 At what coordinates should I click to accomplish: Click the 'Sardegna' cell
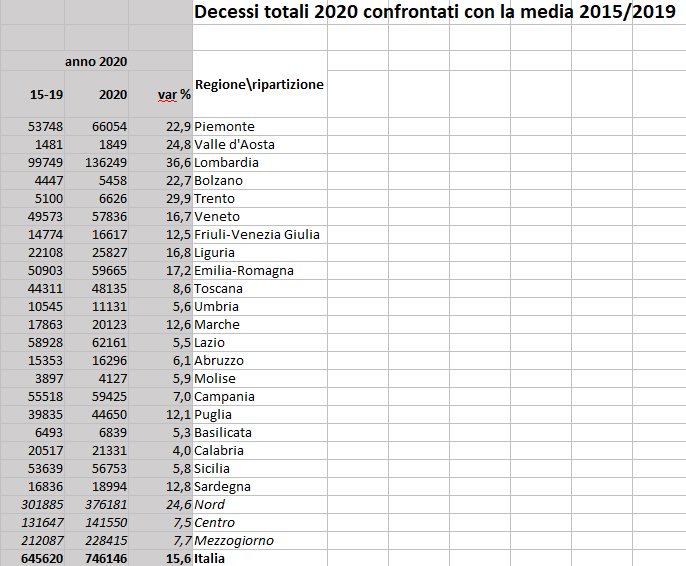(x=260, y=486)
